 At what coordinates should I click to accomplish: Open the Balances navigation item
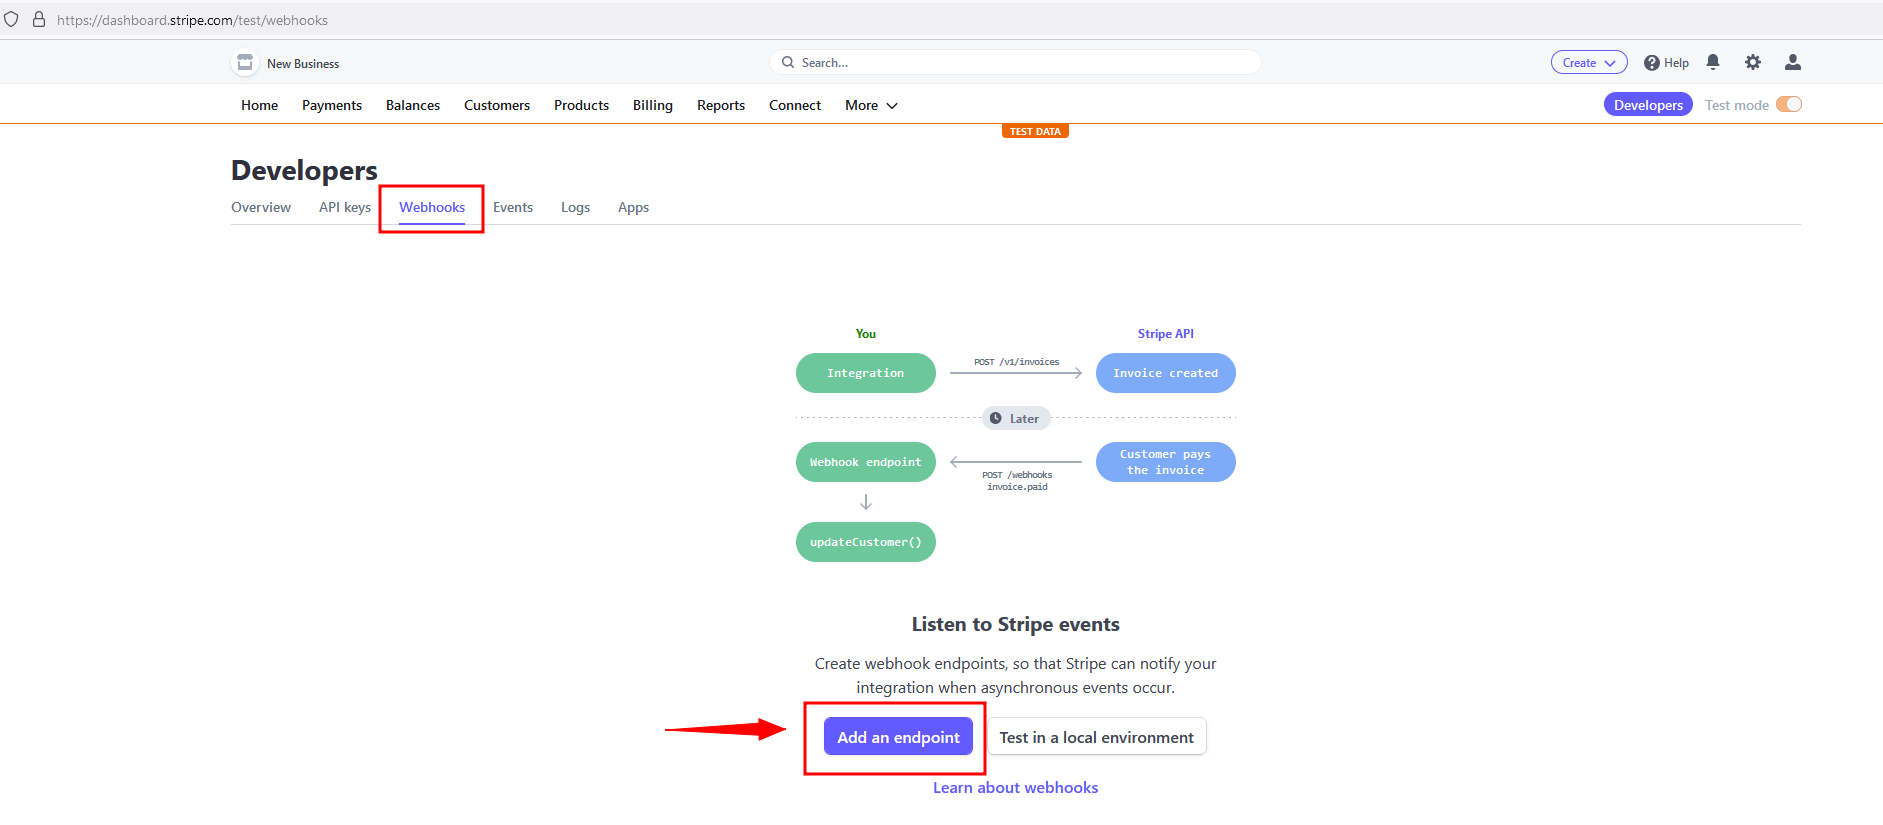pyautogui.click(x=413, y=105)
